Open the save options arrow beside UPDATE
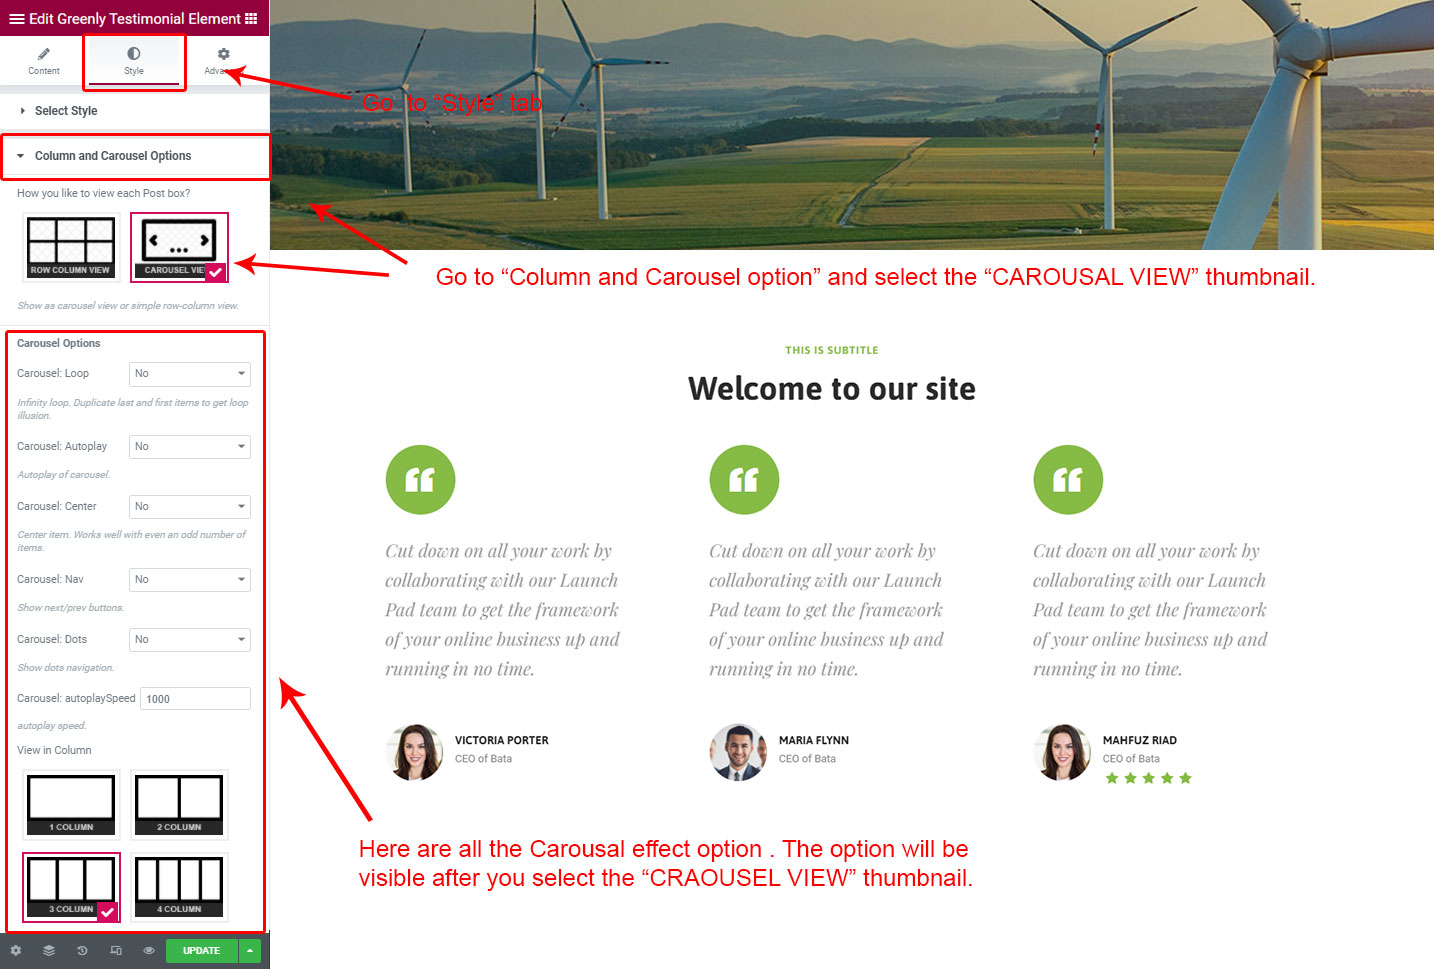The image size is (1434, 969). [x=250, y=950]
